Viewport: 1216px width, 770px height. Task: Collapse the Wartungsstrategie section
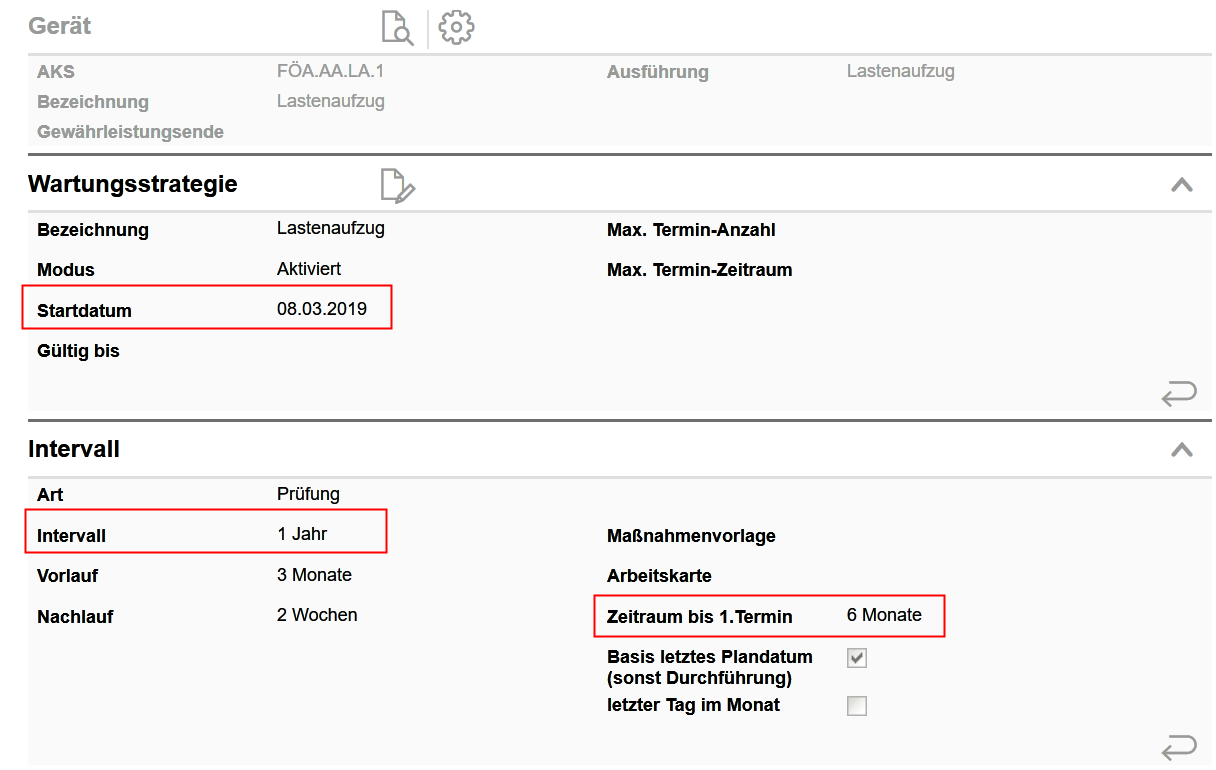[x=1181, y=185]
